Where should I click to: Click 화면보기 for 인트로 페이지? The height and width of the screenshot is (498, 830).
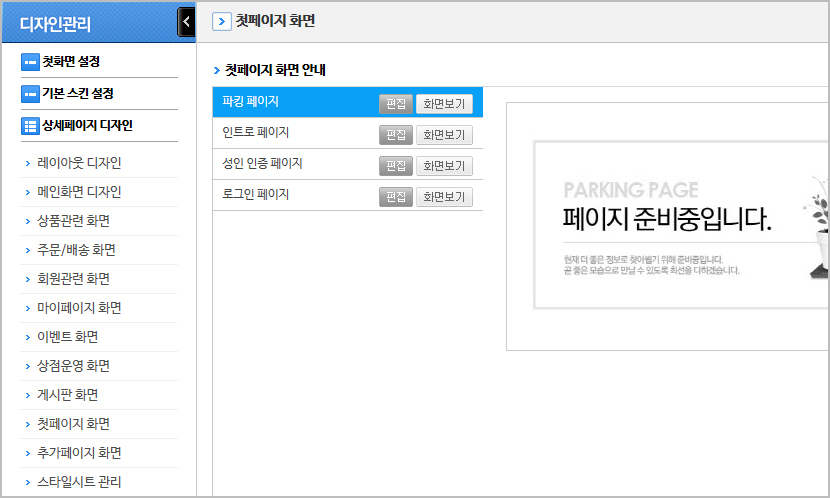click(444, 135)
